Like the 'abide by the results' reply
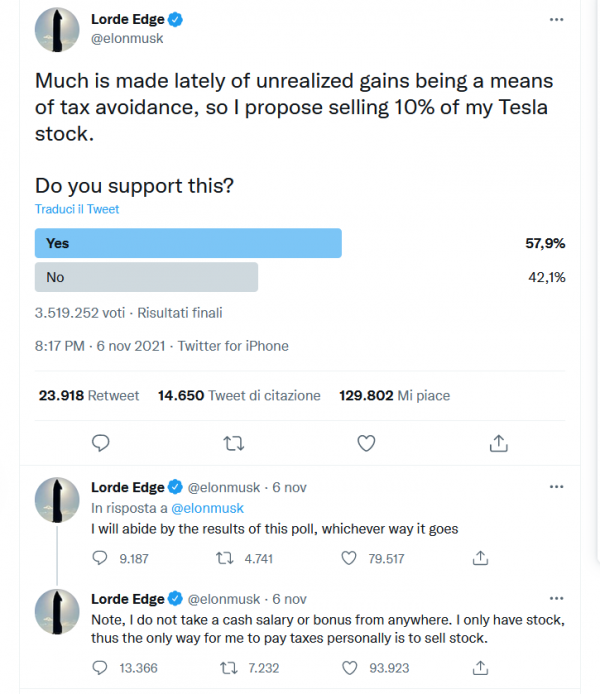 pos(349,558)
